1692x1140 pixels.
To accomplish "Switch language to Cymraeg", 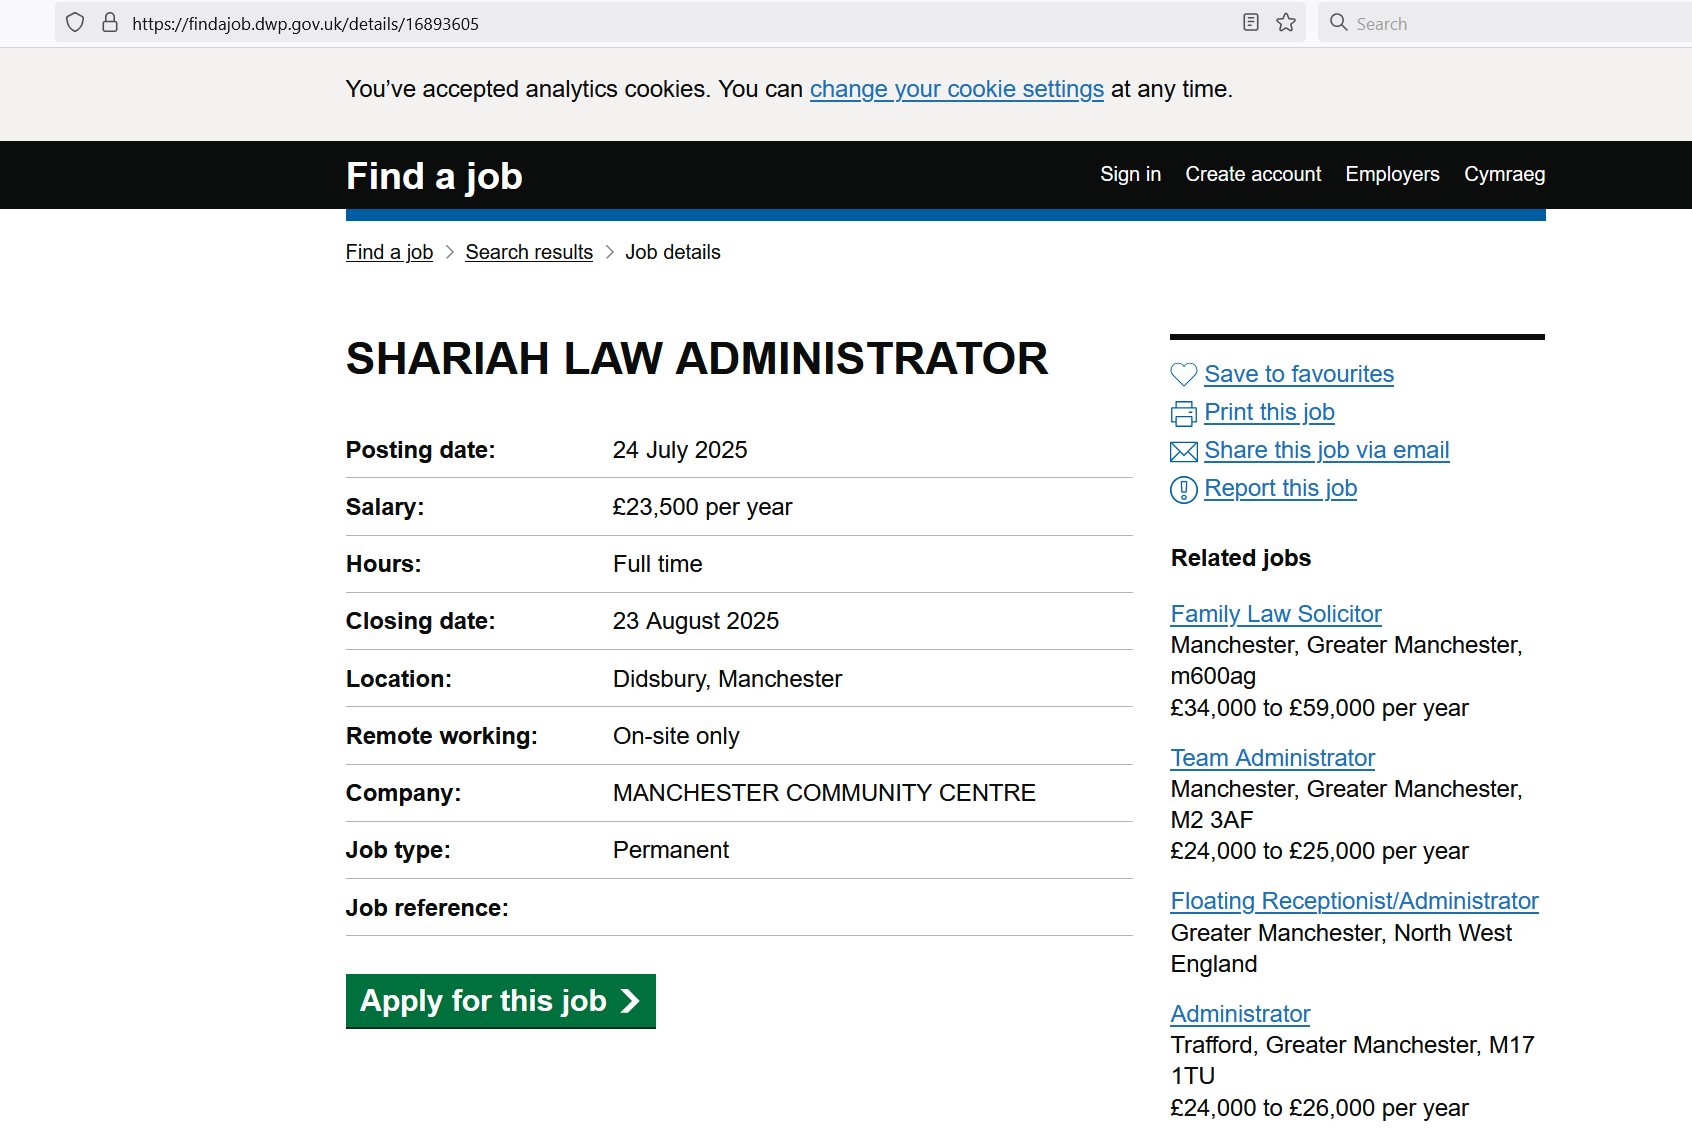I will click(1504, 174).
